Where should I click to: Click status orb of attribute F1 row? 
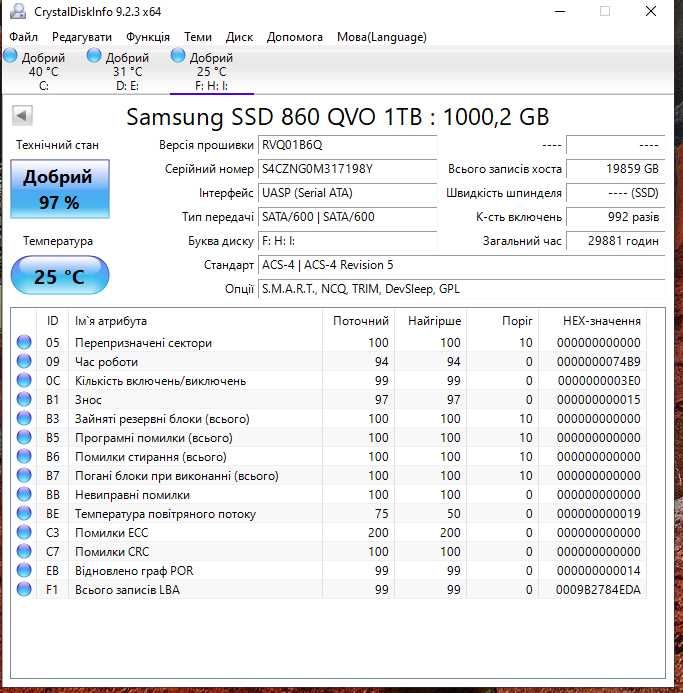24,589
